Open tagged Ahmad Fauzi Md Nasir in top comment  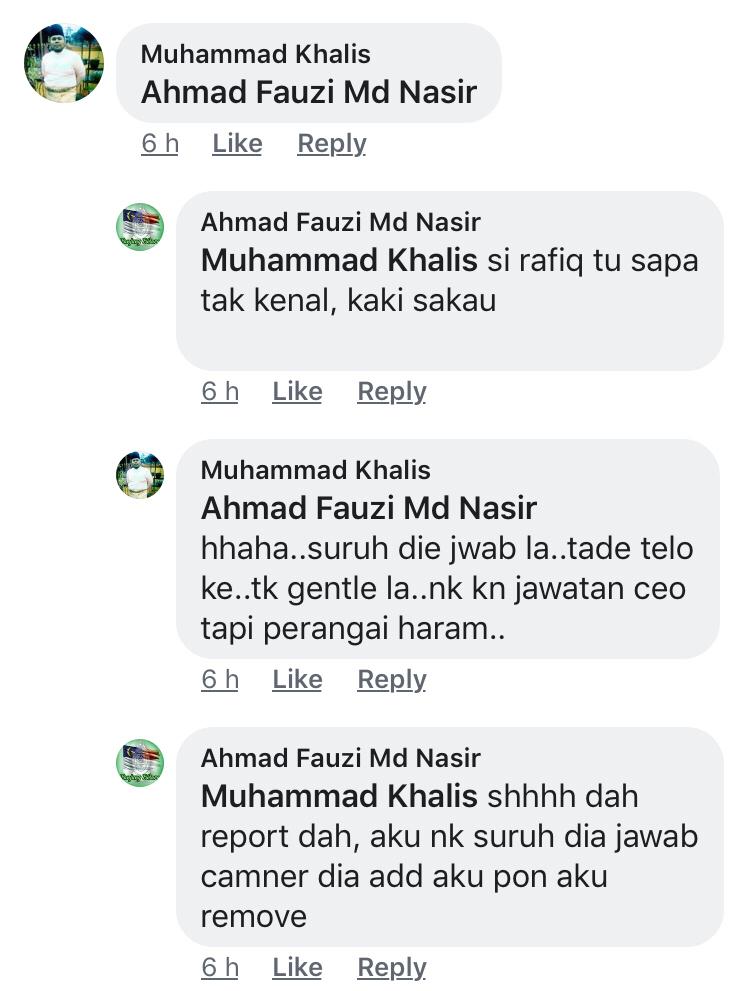click(x=308, y=92)
